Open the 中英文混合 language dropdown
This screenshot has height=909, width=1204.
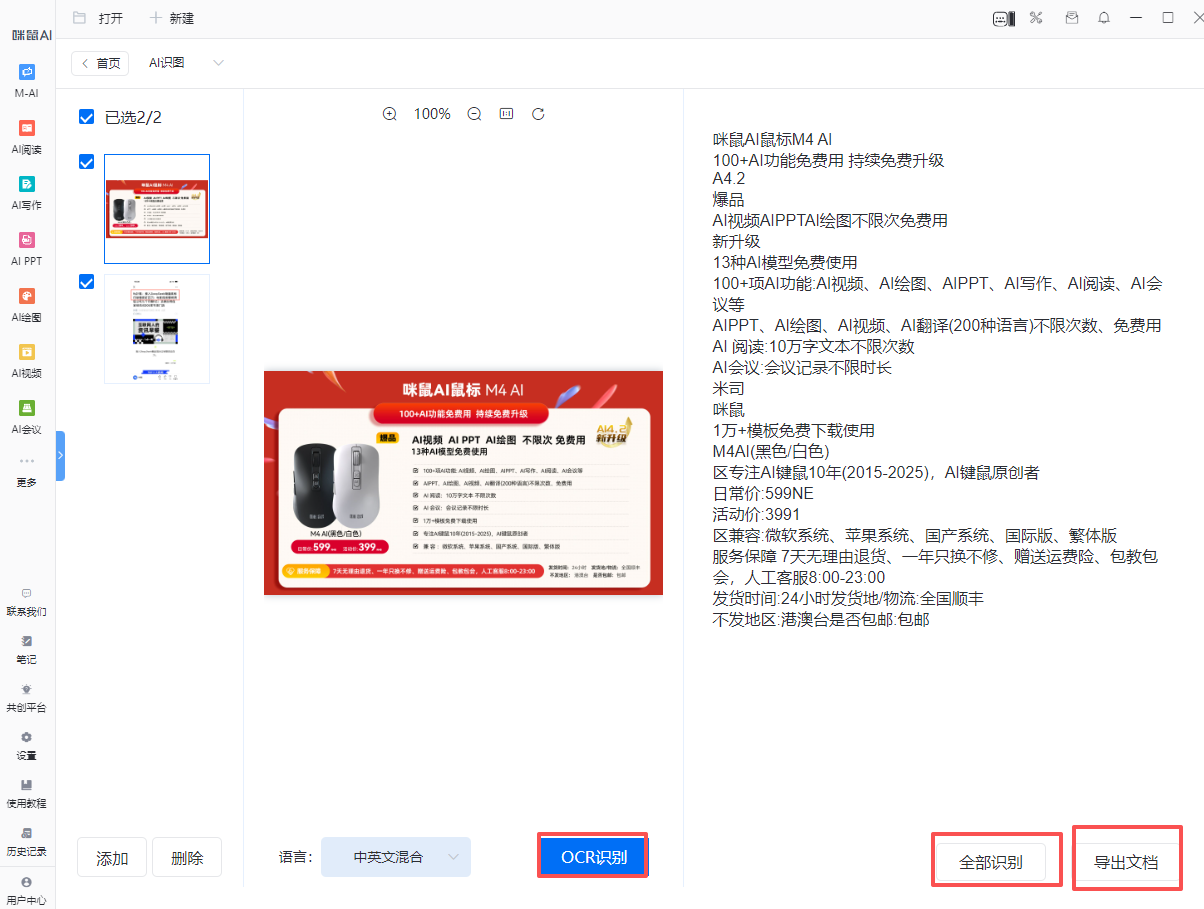pos(396,857)
